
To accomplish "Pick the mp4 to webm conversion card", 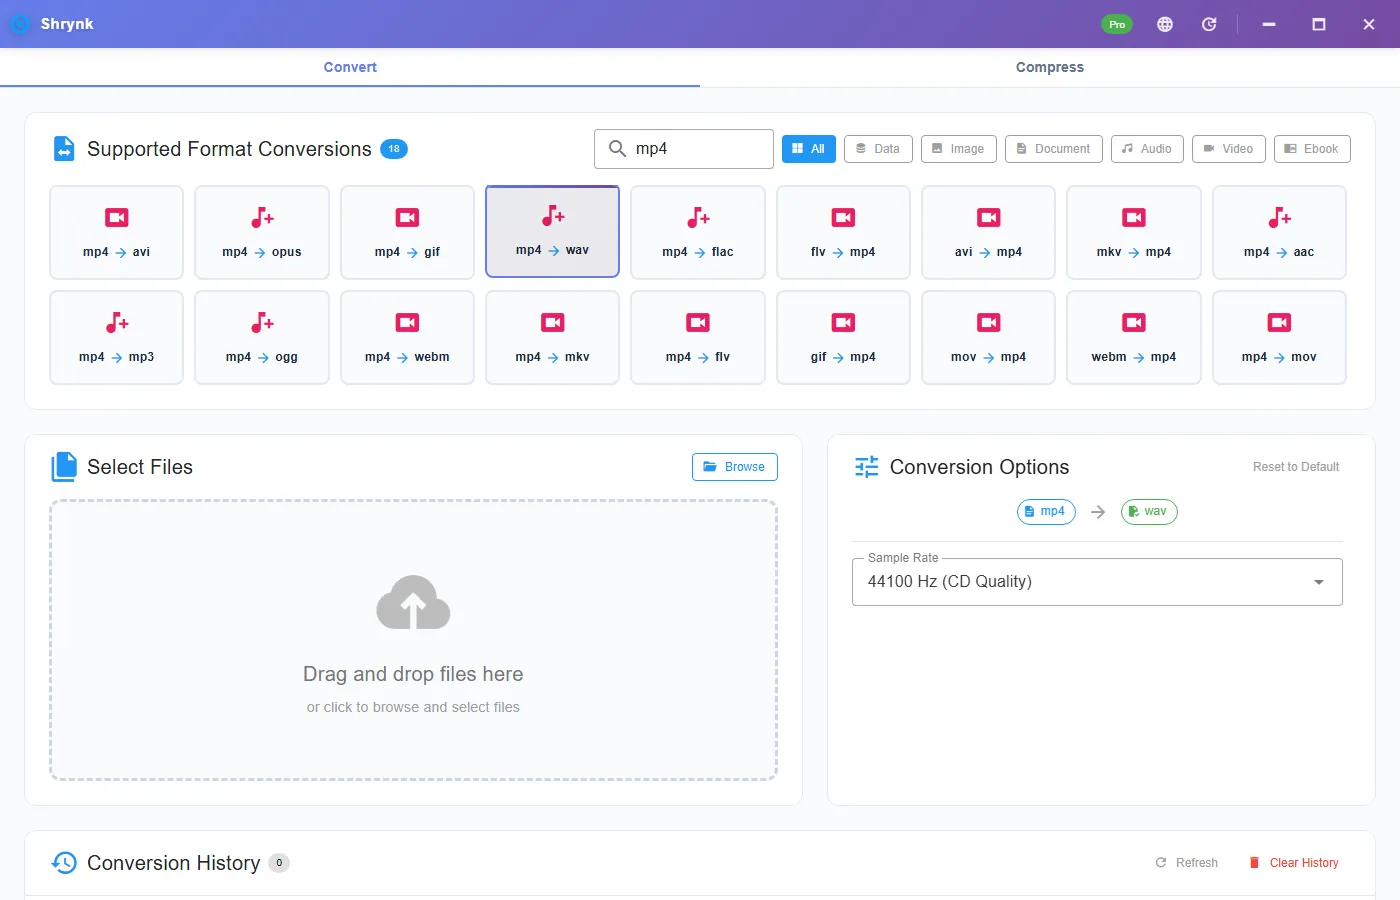I will pos(407,337).
